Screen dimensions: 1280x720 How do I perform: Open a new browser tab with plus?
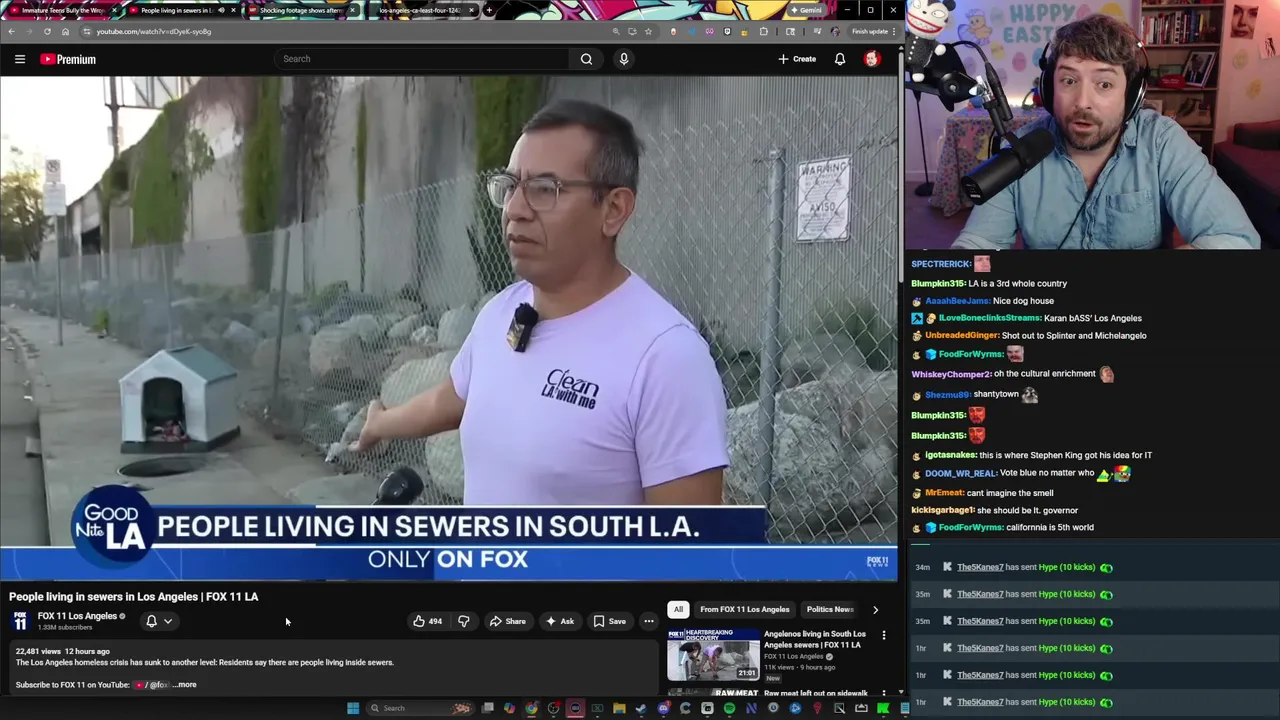[488, 10]
